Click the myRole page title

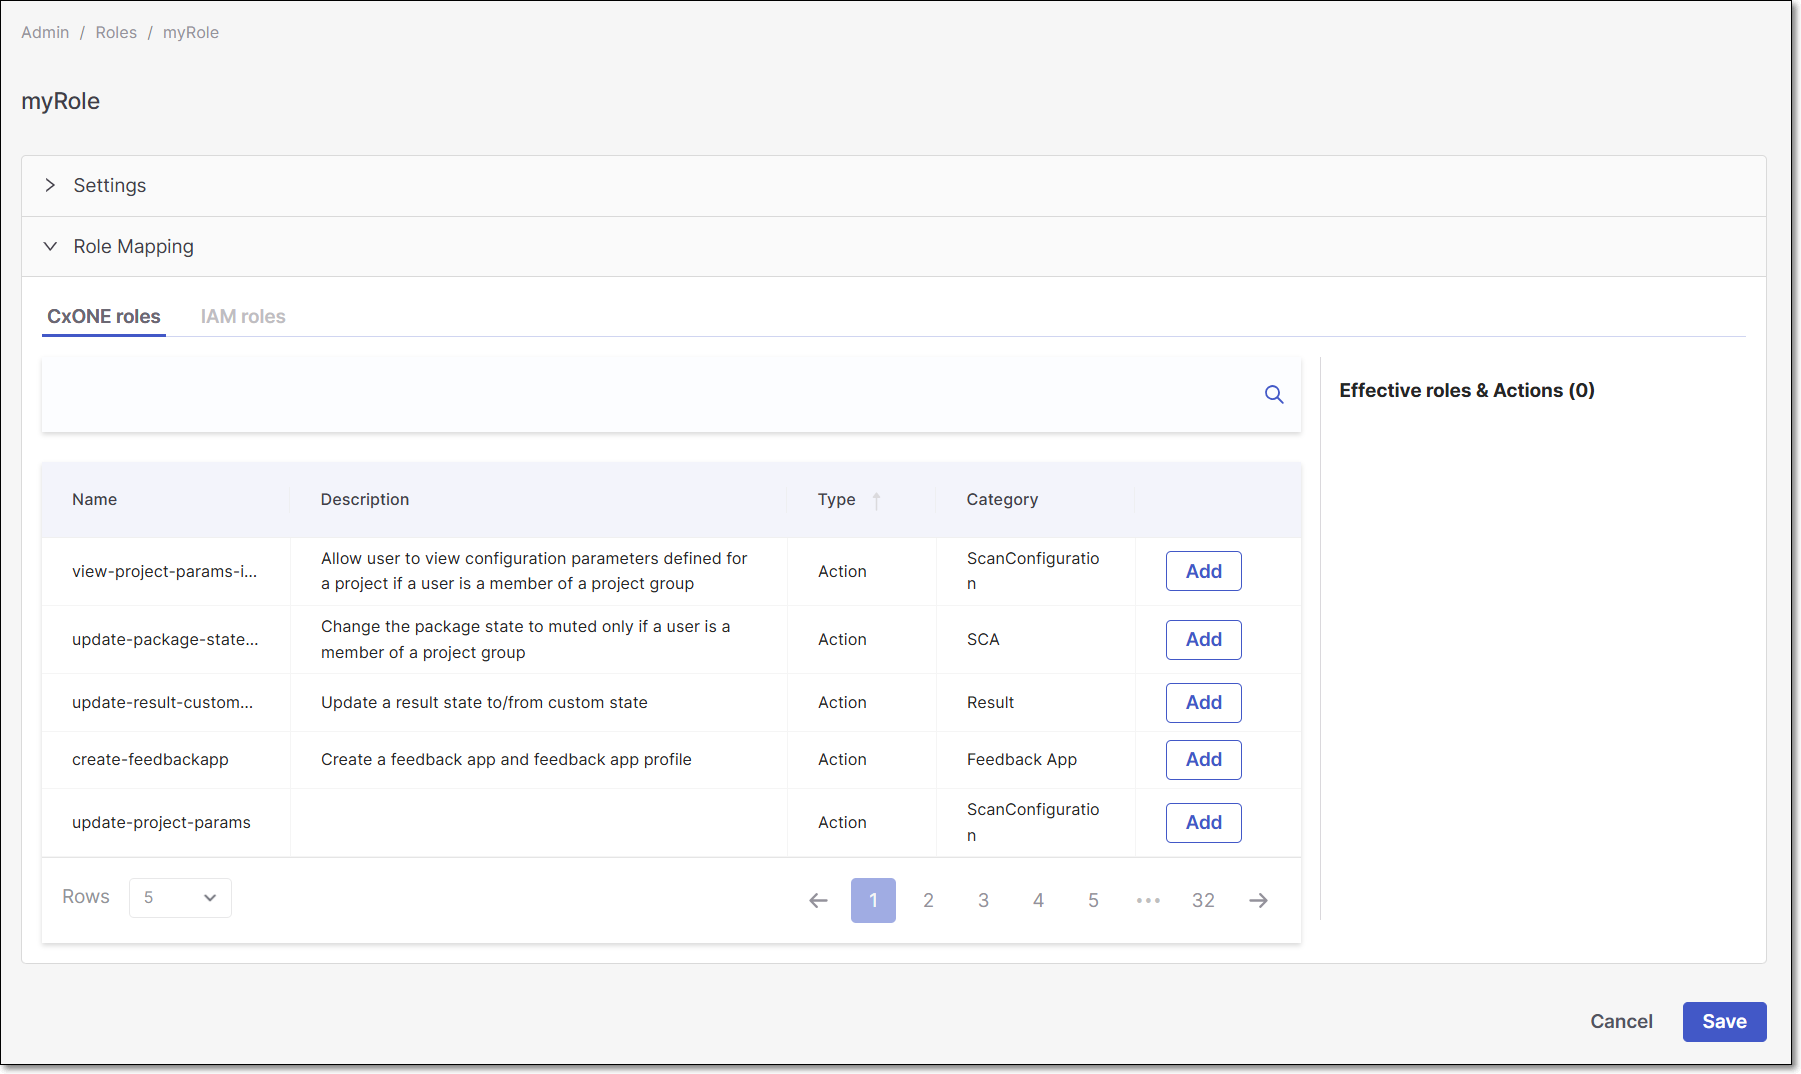point(60,102)
